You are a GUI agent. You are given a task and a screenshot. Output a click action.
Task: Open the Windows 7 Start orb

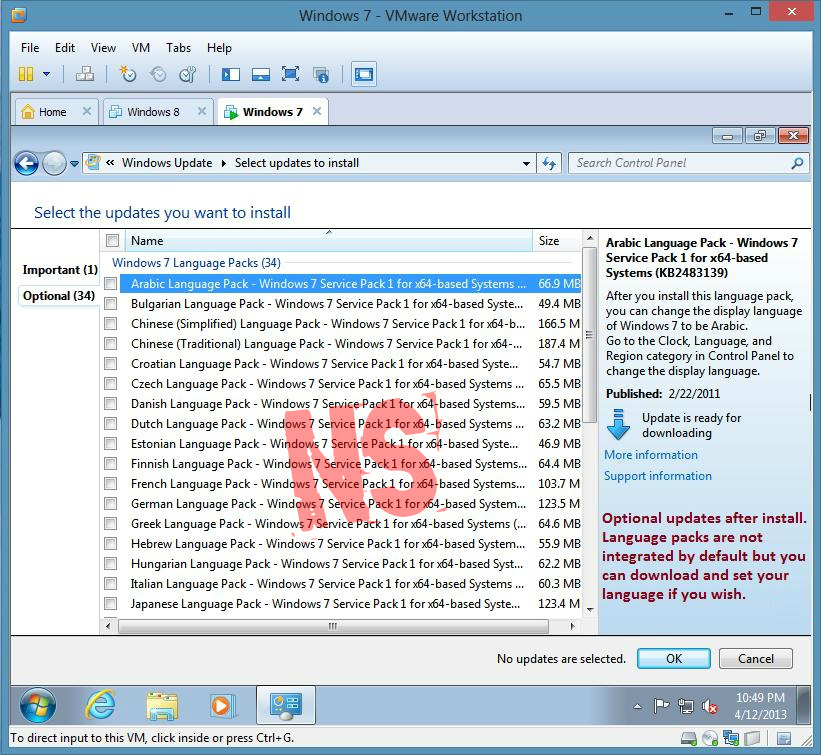[38, 705]
